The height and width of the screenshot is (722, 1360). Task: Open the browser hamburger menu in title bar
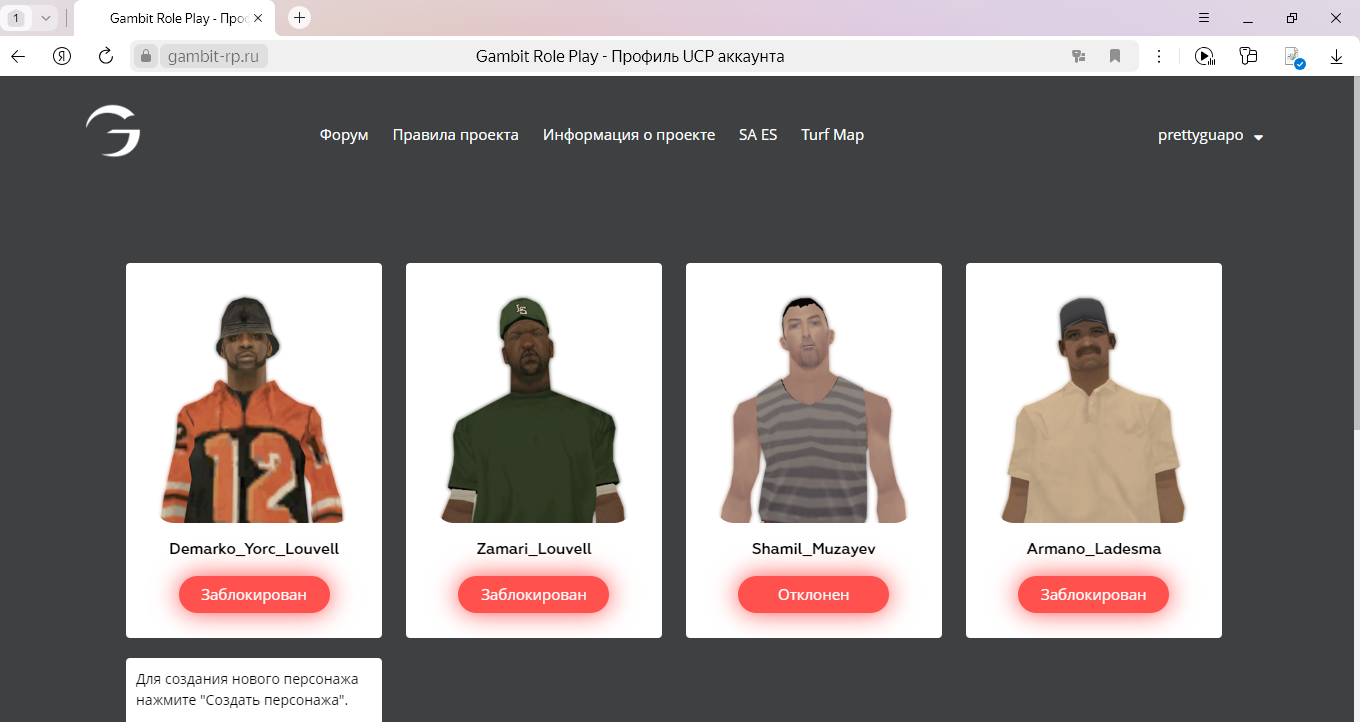click(1204, 18)
